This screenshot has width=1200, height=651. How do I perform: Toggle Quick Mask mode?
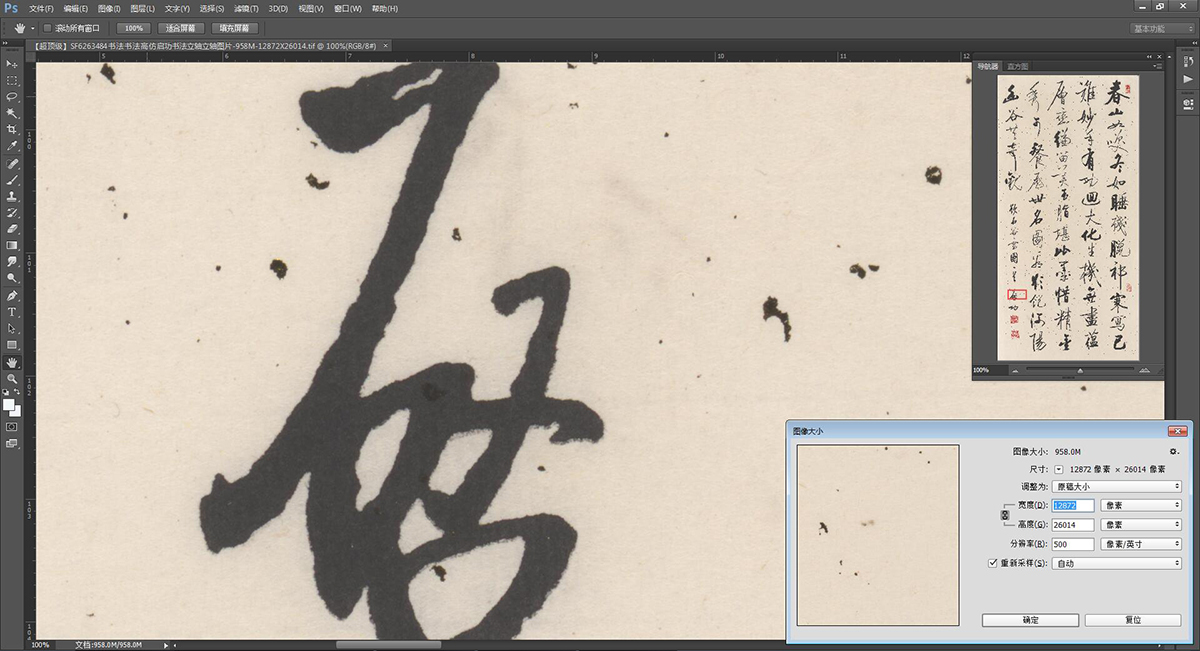point(12,426)
